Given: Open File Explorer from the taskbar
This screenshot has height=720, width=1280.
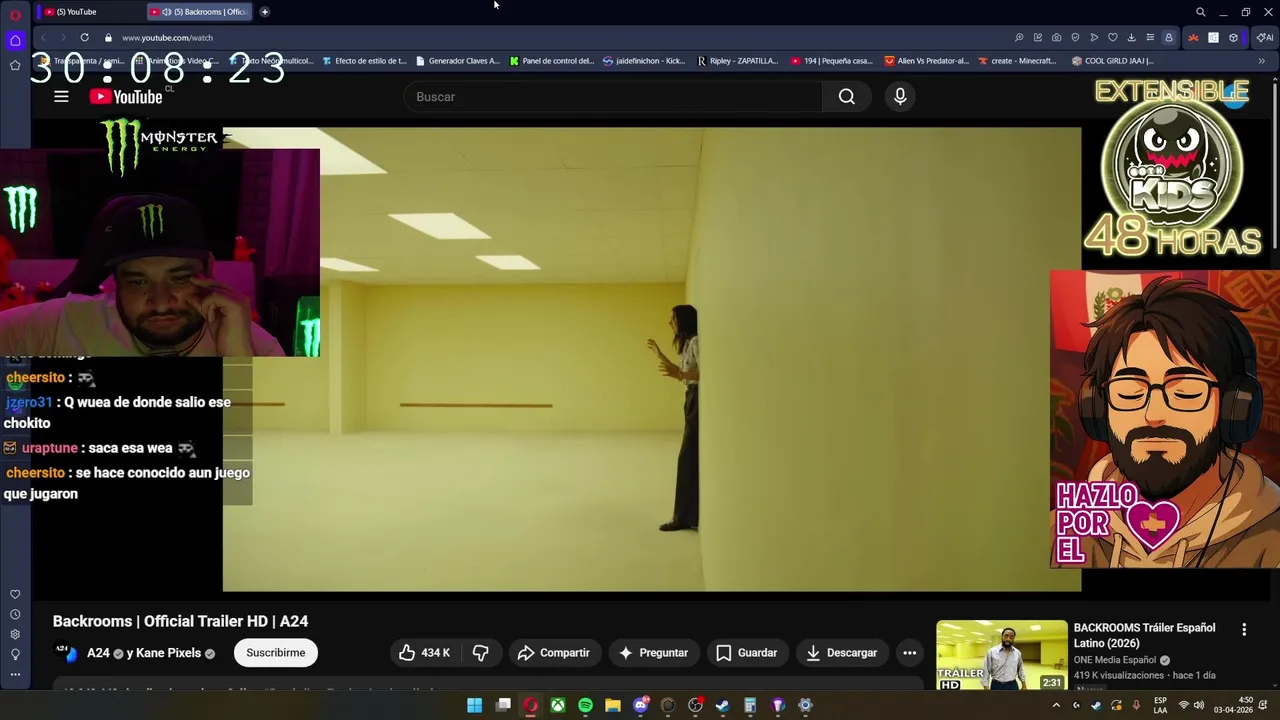Looking at the screenshot, I should point(612,705).
